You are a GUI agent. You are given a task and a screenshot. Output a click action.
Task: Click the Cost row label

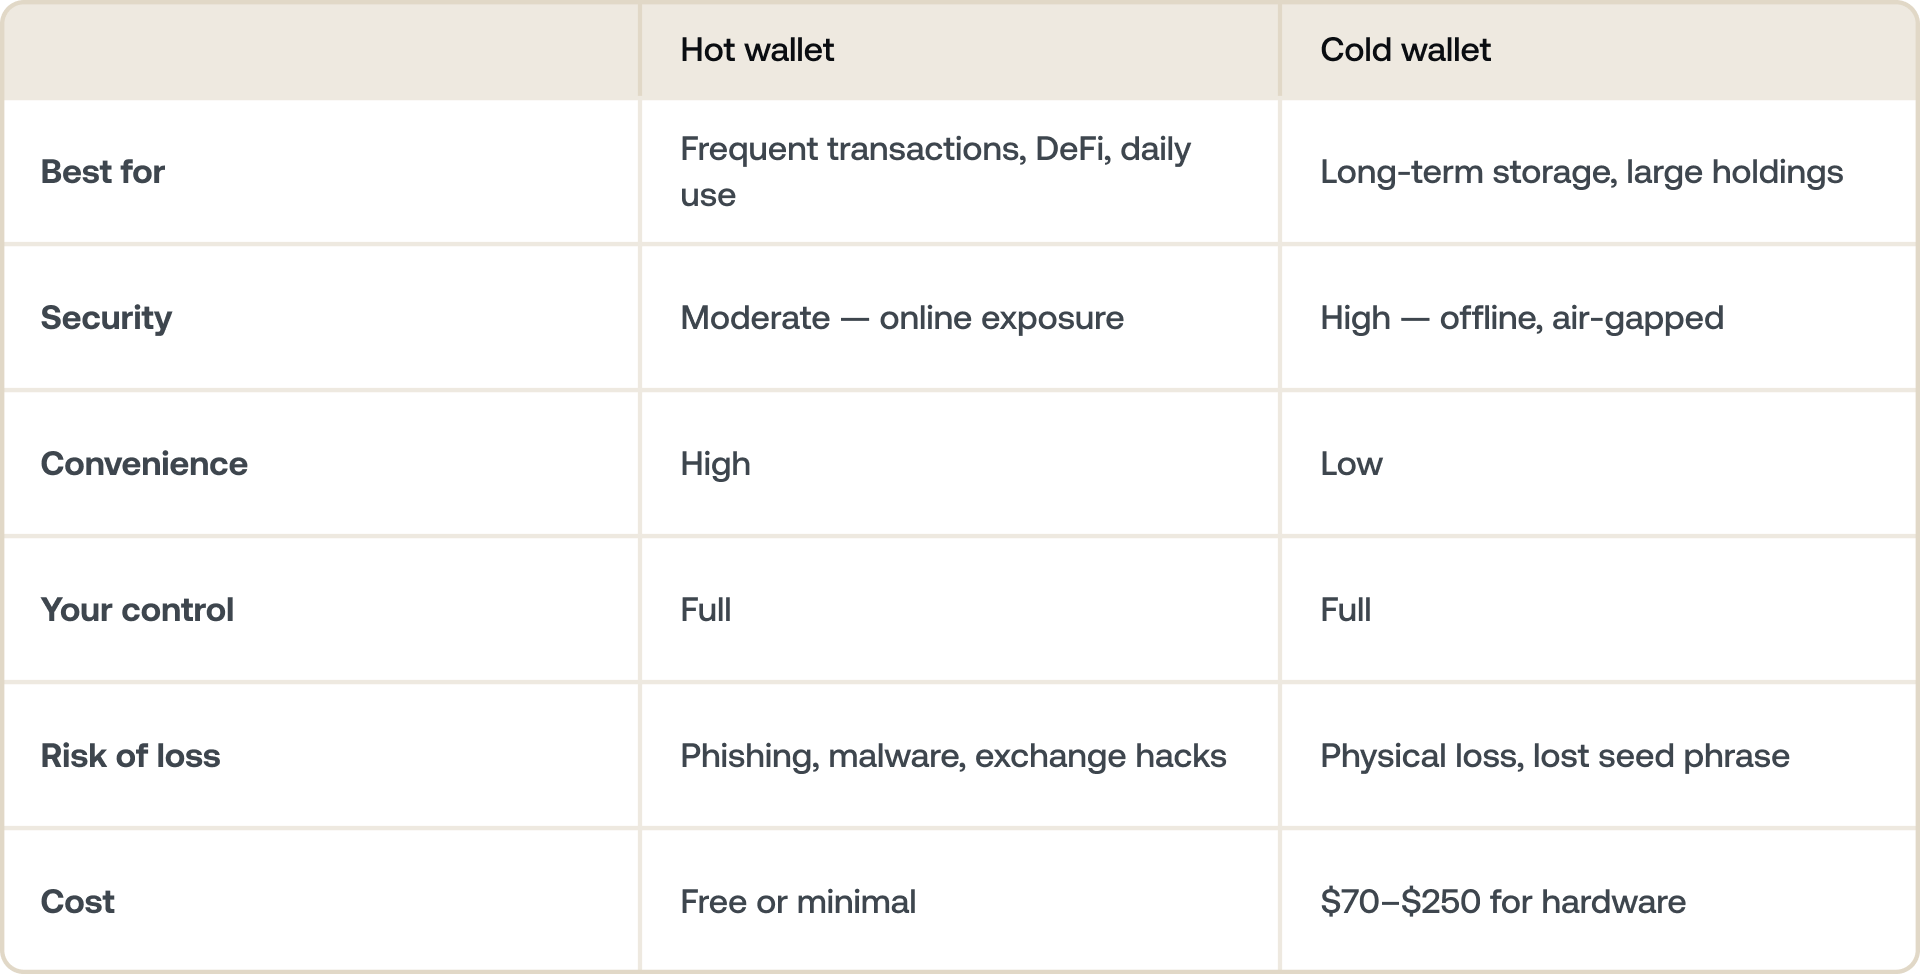77,902
